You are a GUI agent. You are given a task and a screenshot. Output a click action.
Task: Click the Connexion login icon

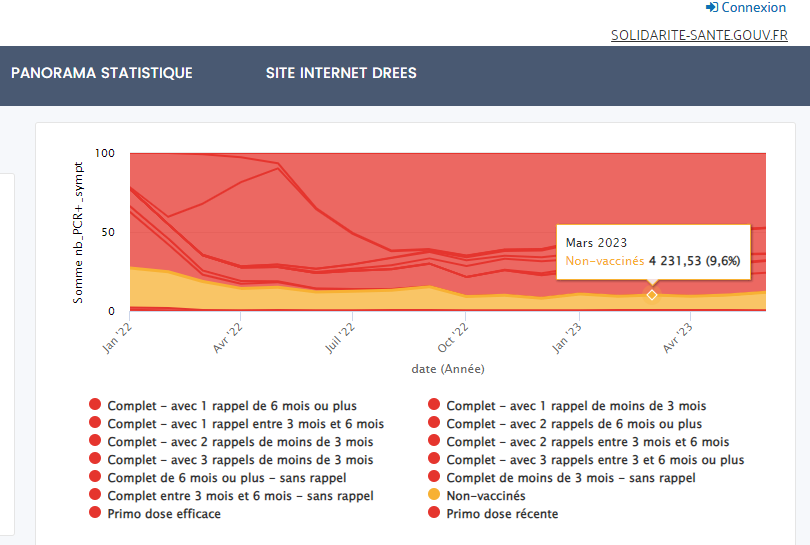point(712,8)
